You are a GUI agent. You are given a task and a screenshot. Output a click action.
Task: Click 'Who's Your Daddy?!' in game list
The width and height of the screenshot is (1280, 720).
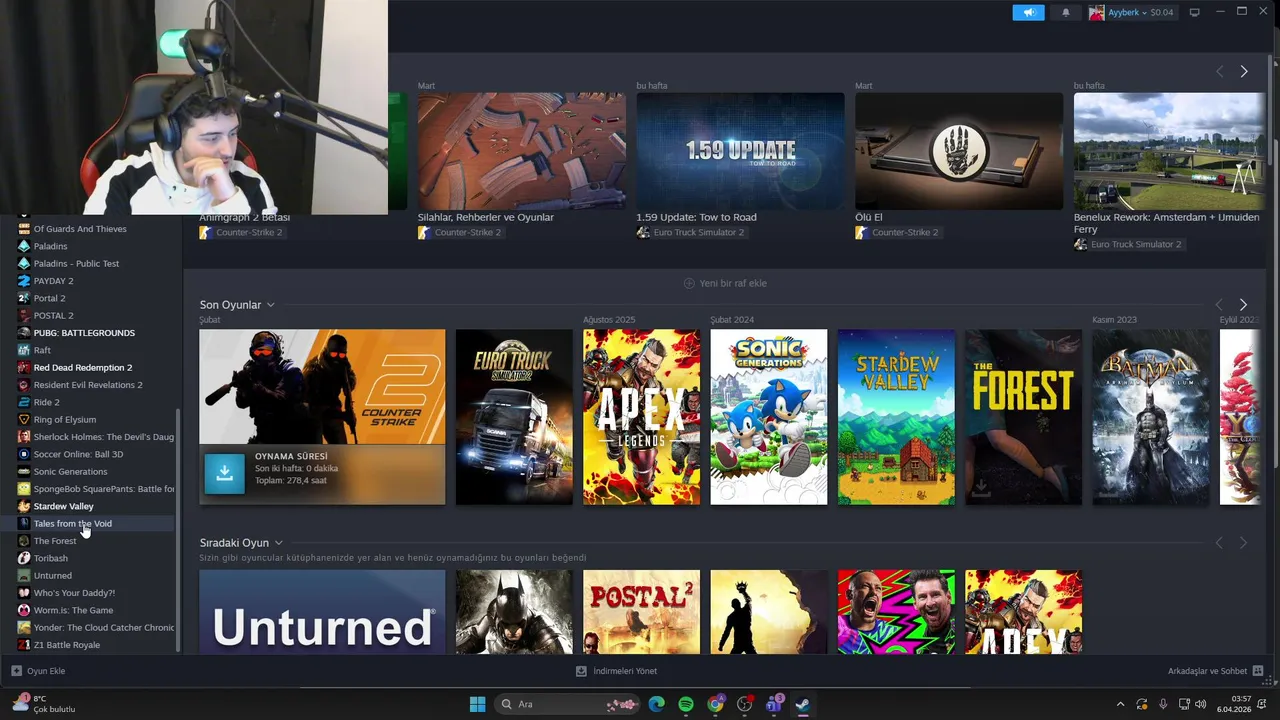click(x=74, y=593)
